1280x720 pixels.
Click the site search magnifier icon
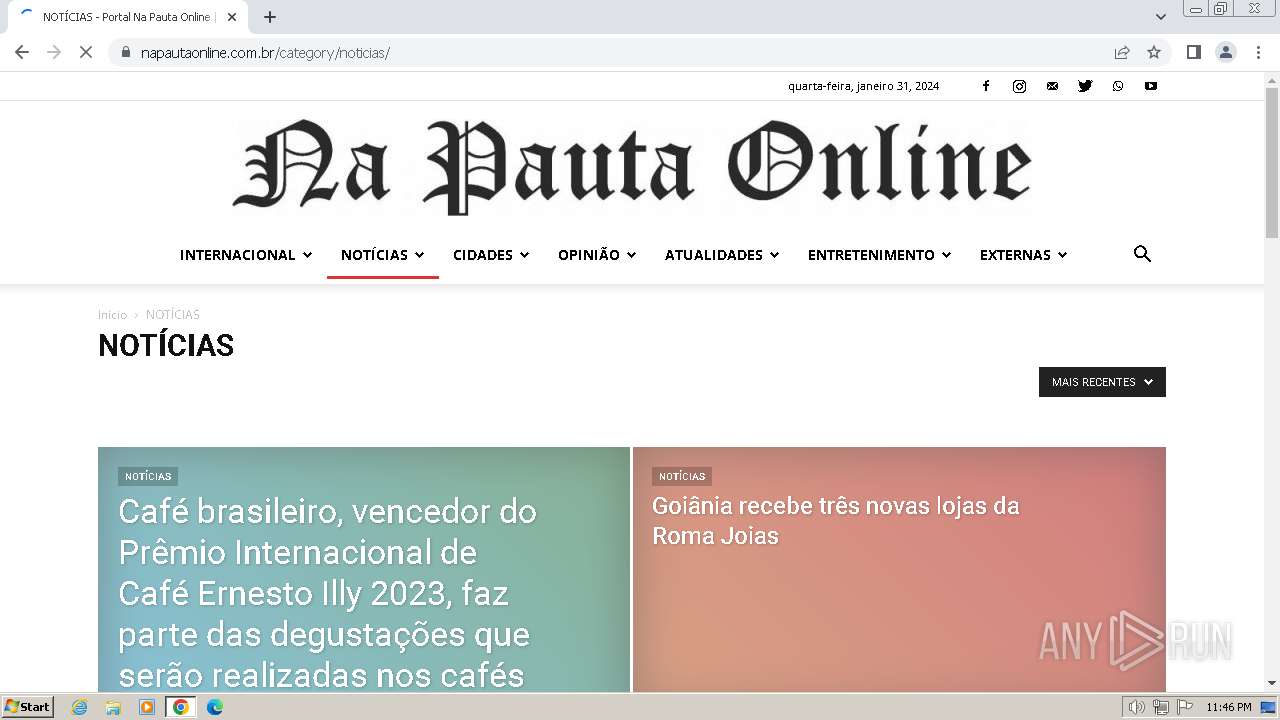pos(1142,254)
